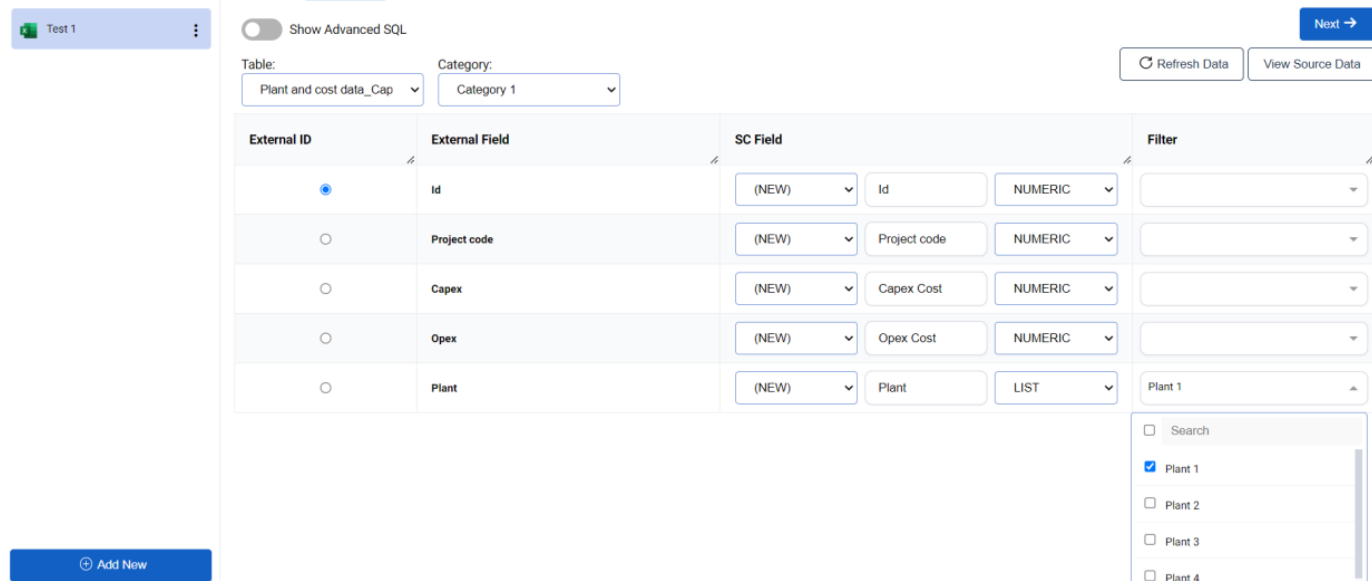This screenshot has height=584, width=1372.
Task: Open the LIST type dropdown in Plant row
Action: [x=1056, y=388]
